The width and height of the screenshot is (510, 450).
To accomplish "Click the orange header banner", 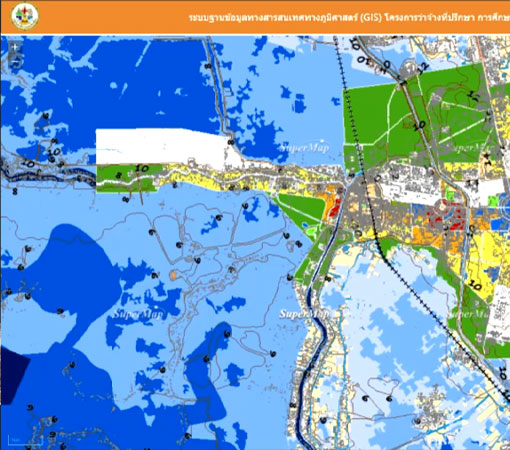I will pyautogui.click(x=255, y=17).
